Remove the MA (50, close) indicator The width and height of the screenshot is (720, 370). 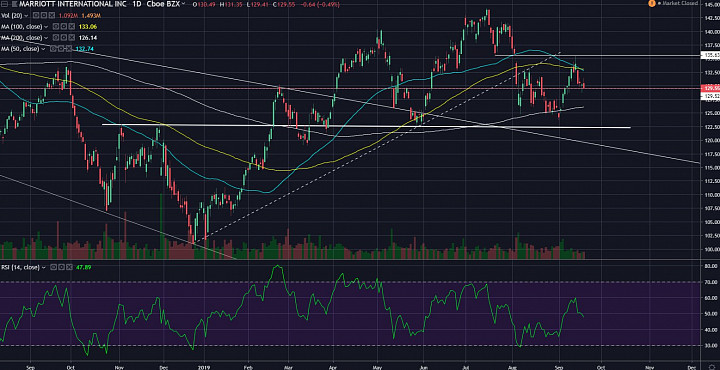pos(69,49)
